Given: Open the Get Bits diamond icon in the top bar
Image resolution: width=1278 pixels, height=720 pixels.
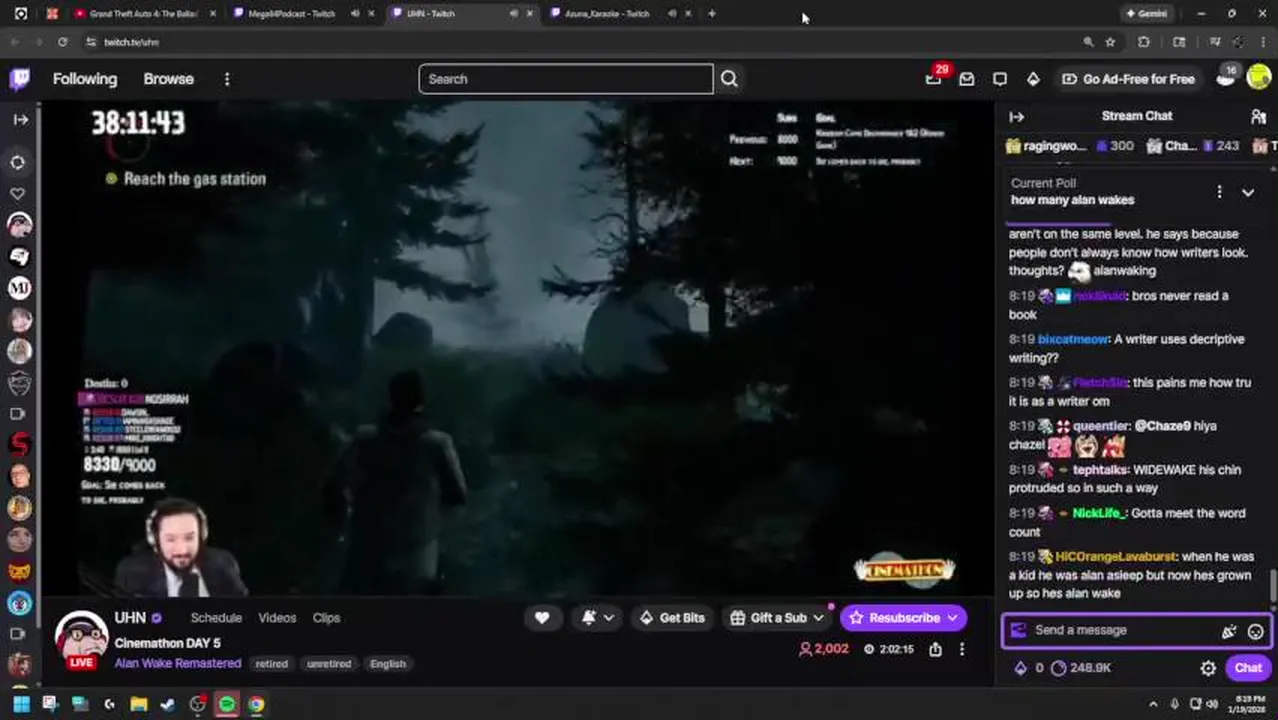Looking at the screenshot, I should click(x=1033, y=79).
